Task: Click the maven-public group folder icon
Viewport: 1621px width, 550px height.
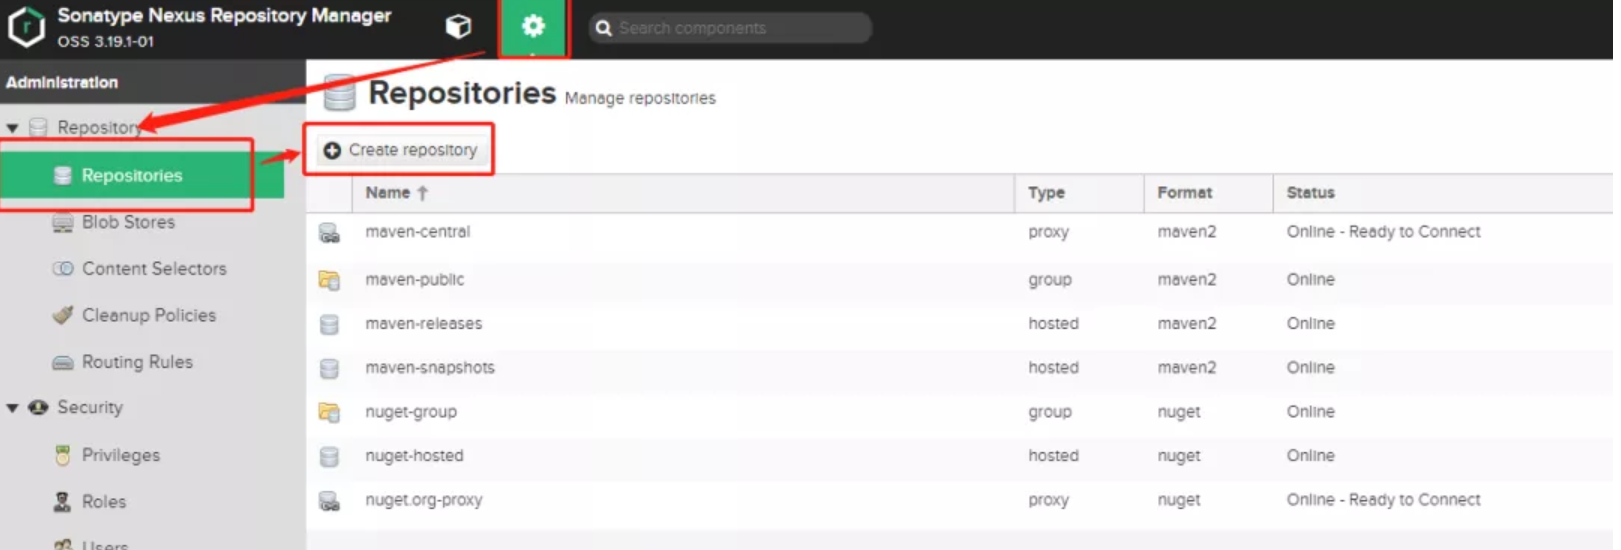Action: coord(329,280)
